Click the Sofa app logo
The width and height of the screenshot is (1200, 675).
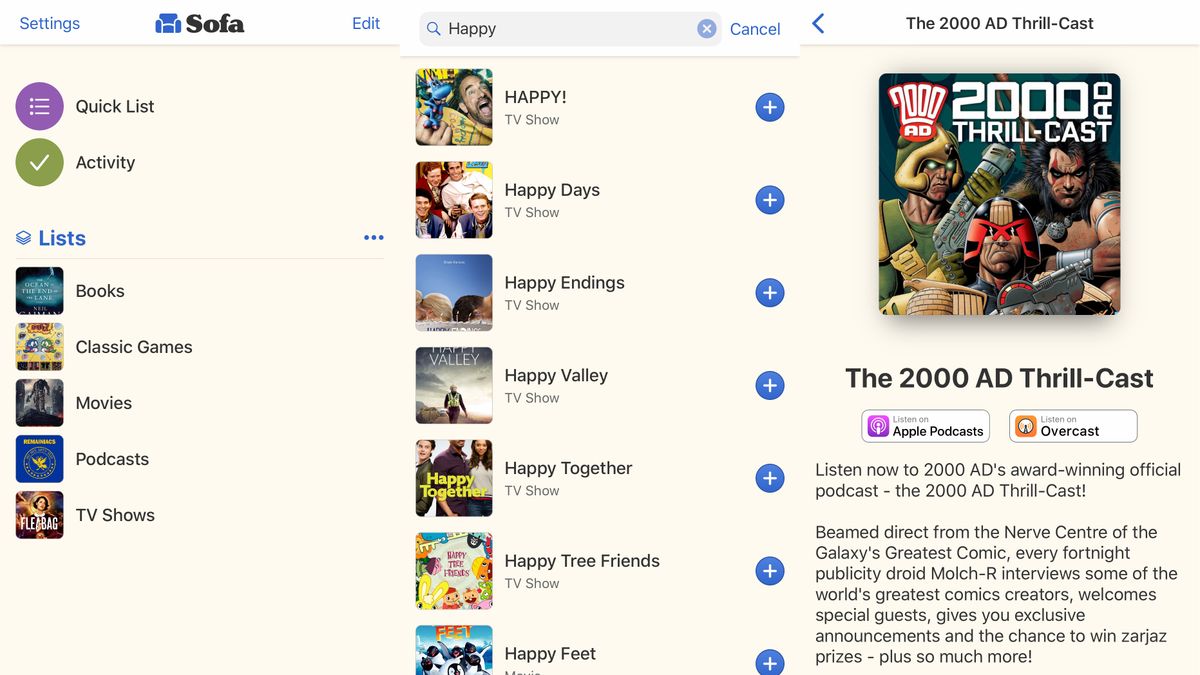click(x=199, y=23)
